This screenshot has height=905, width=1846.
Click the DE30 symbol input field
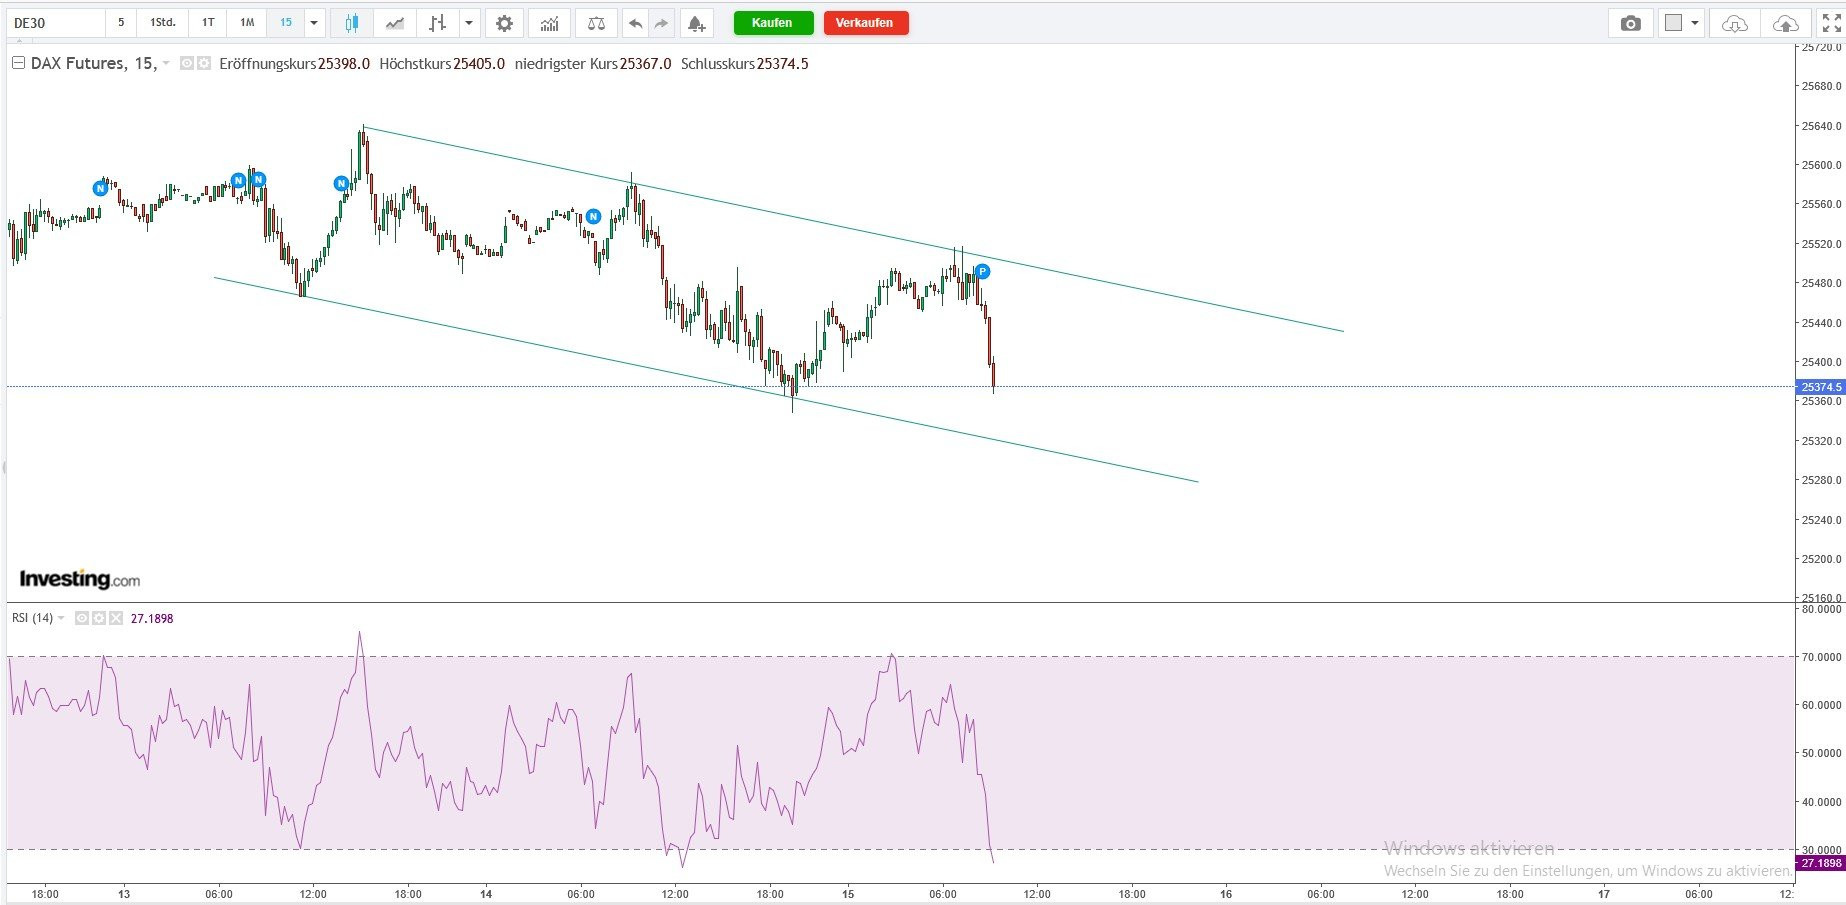55,23
